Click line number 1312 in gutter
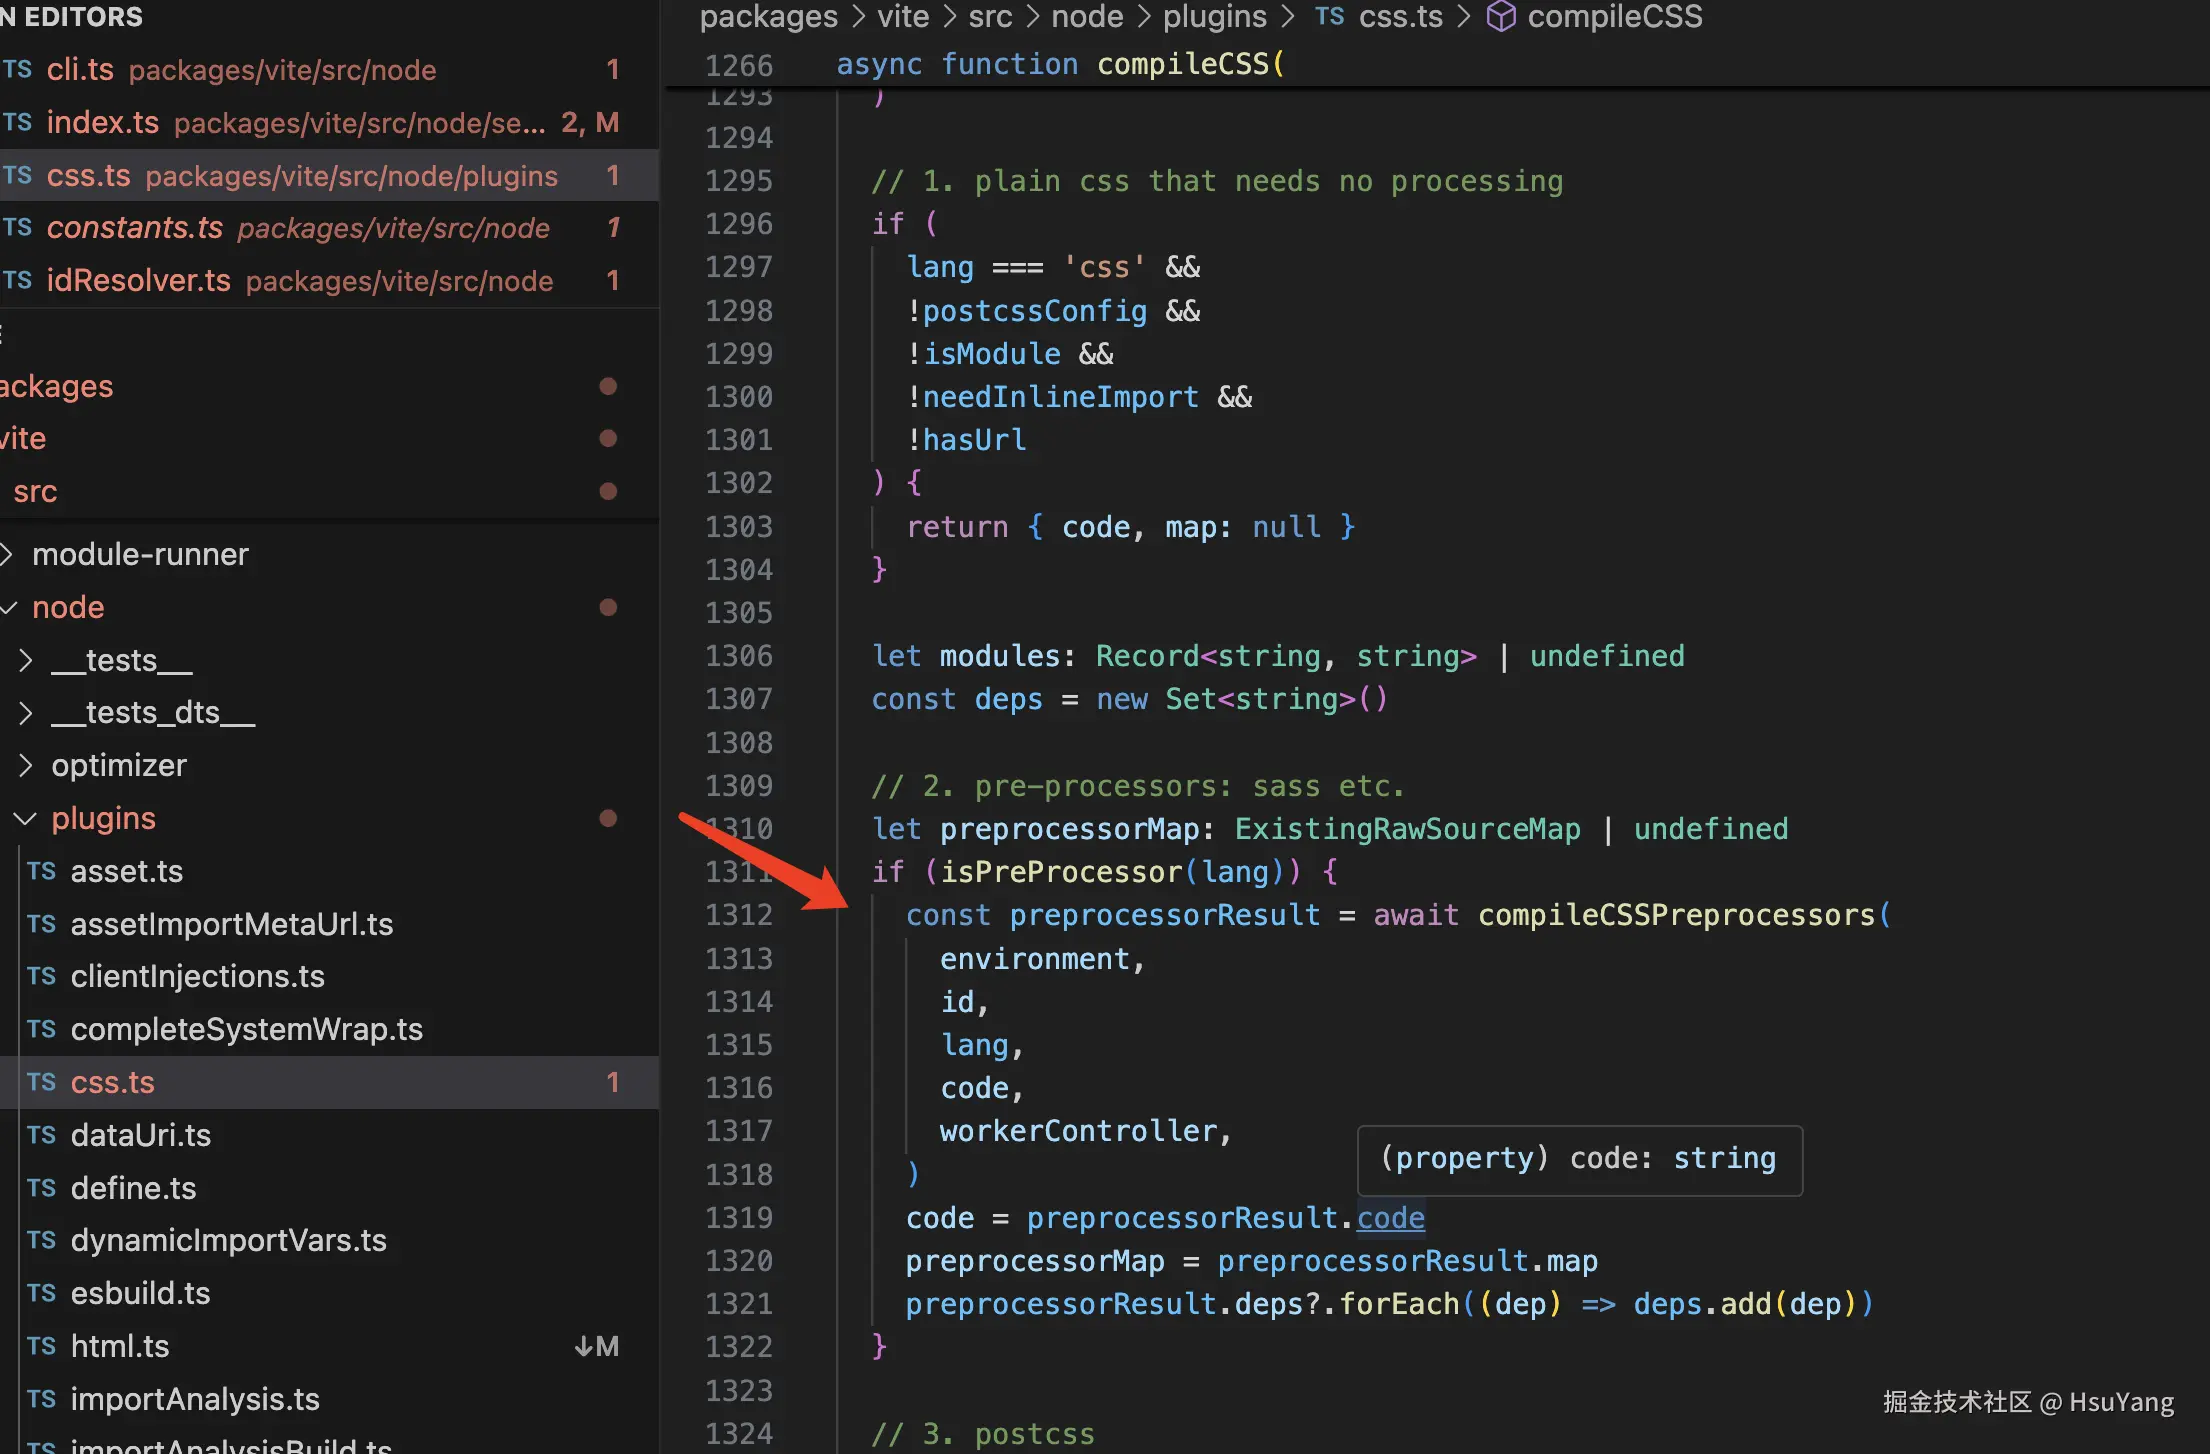2210x1454 pixels. 738,915
